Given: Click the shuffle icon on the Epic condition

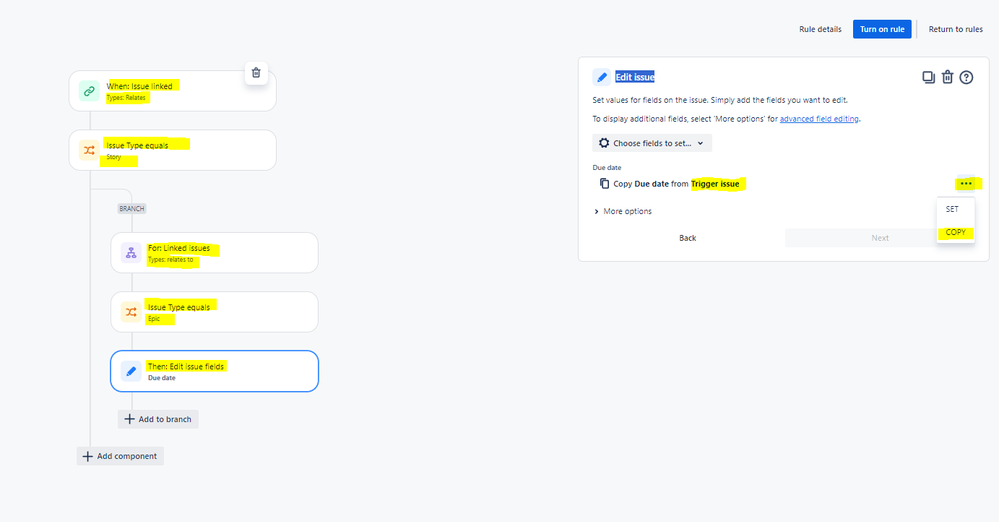Looking at the screenshot, I should pyautogui.click(x=131, y=312).
